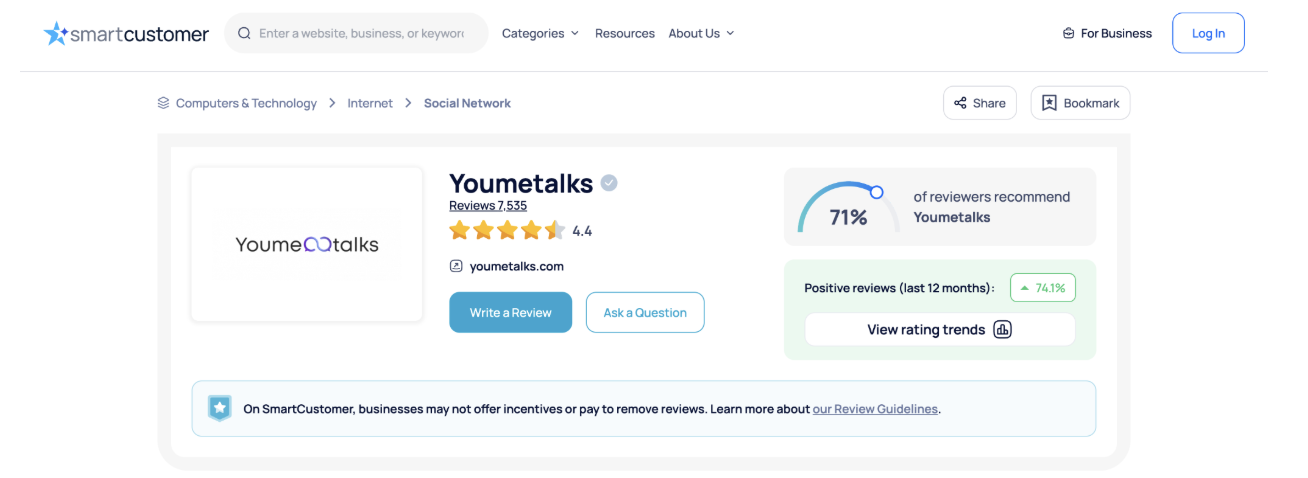Click the star shield guidelines icon
The height and width of the screenshot is (478, 1308).
[219, 408]
